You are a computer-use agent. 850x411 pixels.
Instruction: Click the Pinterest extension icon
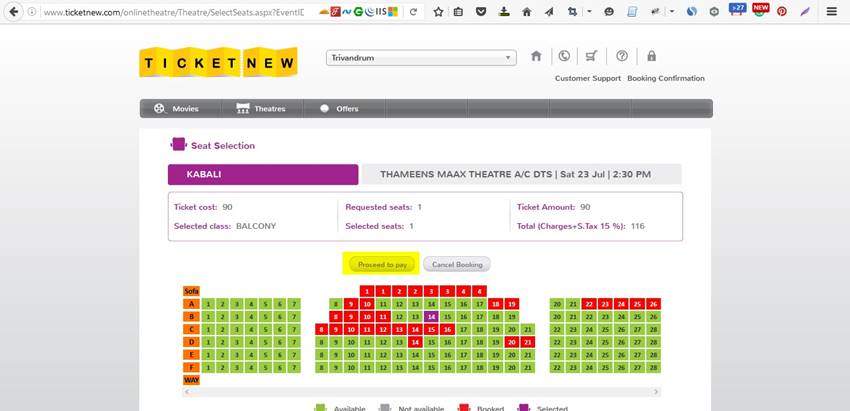(782, 11)
